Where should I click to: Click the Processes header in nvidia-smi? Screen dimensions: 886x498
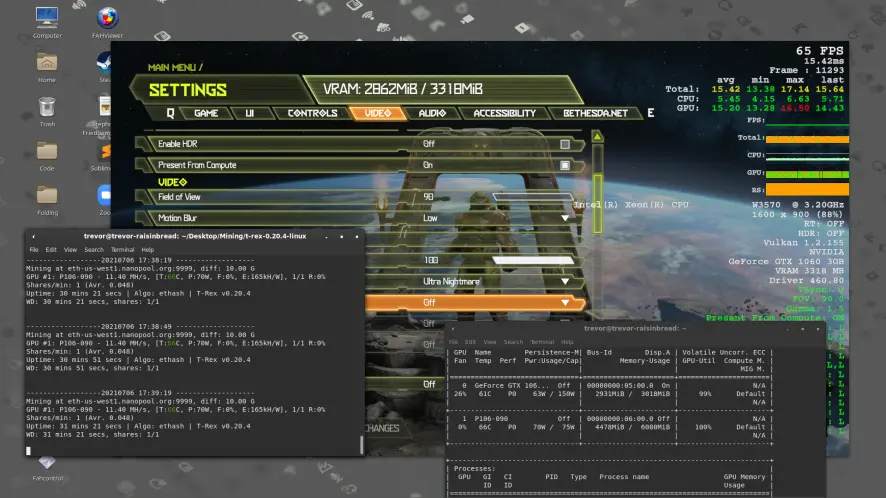[x=474, y=469]
